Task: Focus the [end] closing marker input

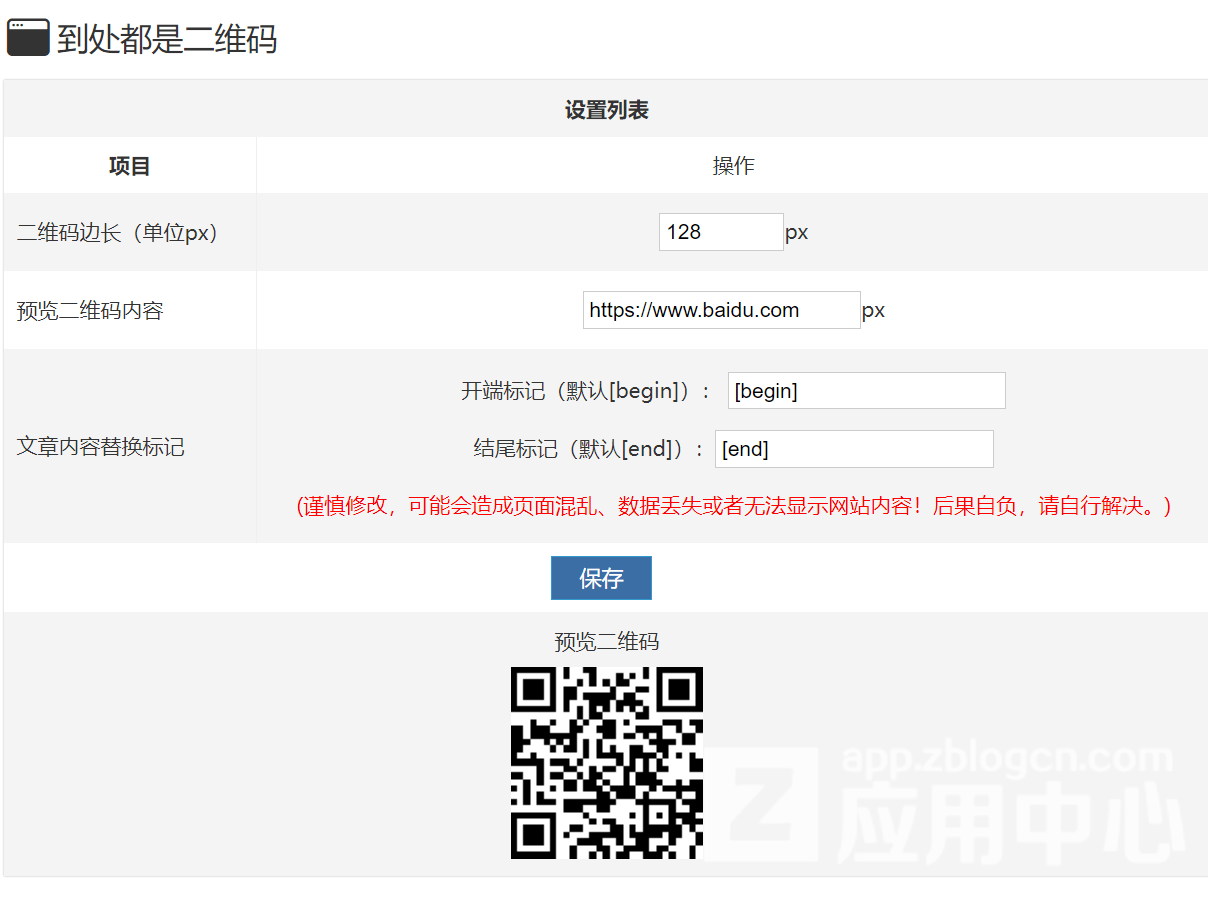Action: point(854,449)
